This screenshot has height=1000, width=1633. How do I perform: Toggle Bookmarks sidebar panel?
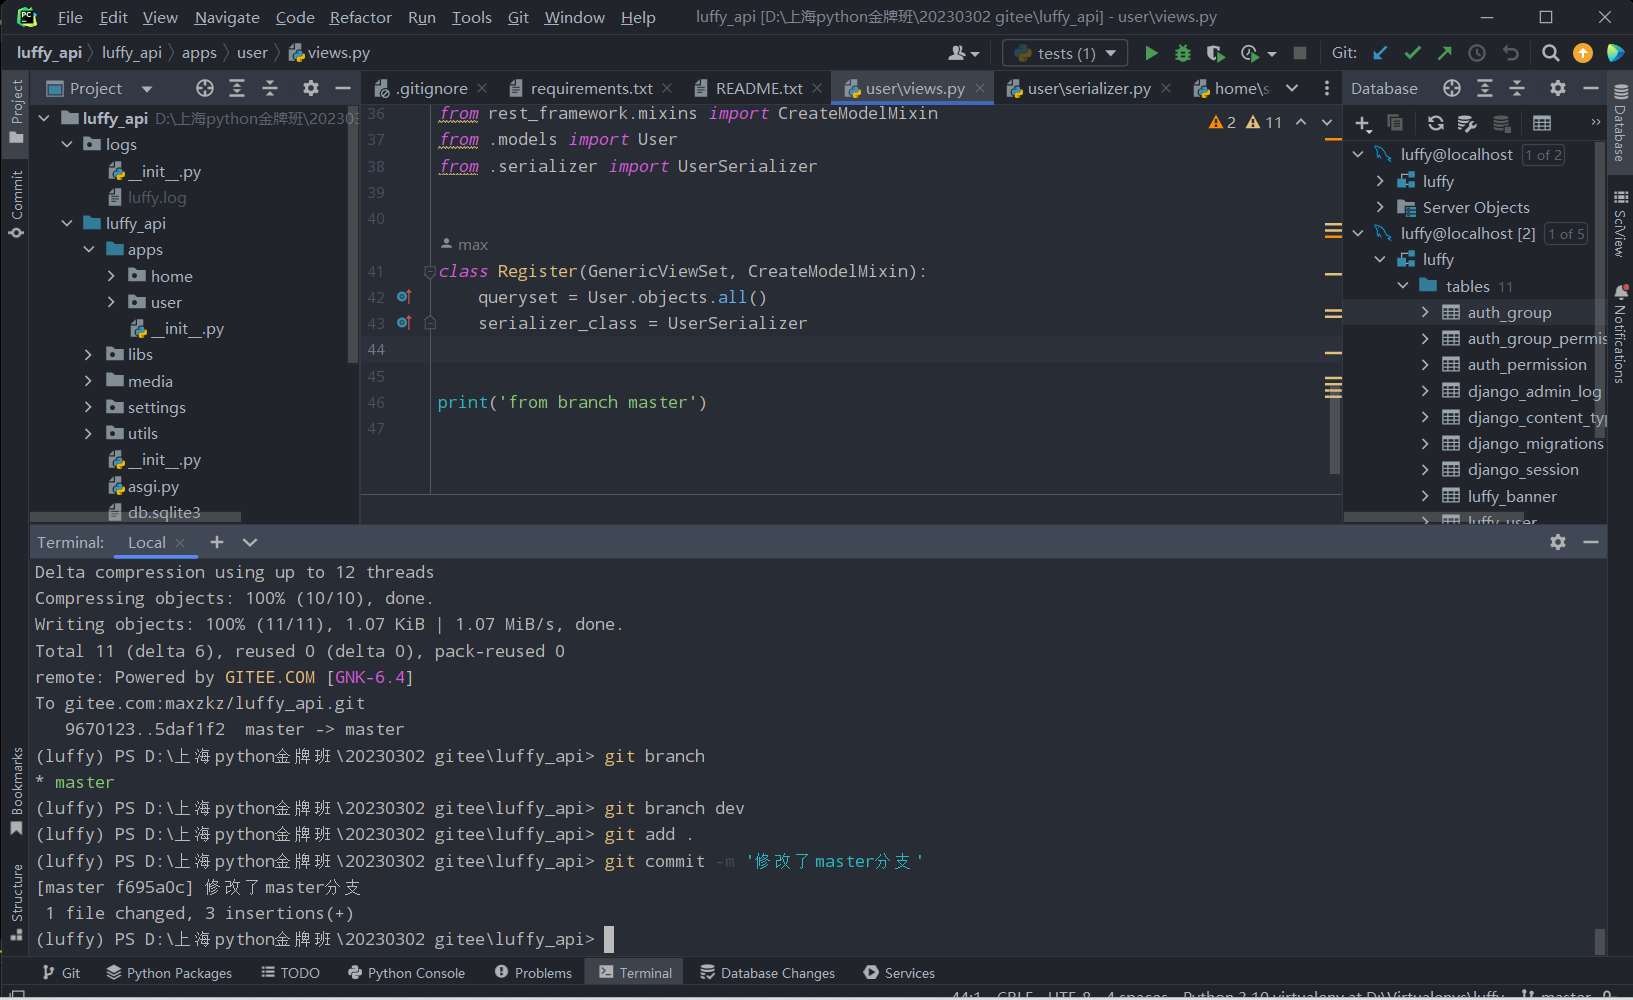point(16,791)
